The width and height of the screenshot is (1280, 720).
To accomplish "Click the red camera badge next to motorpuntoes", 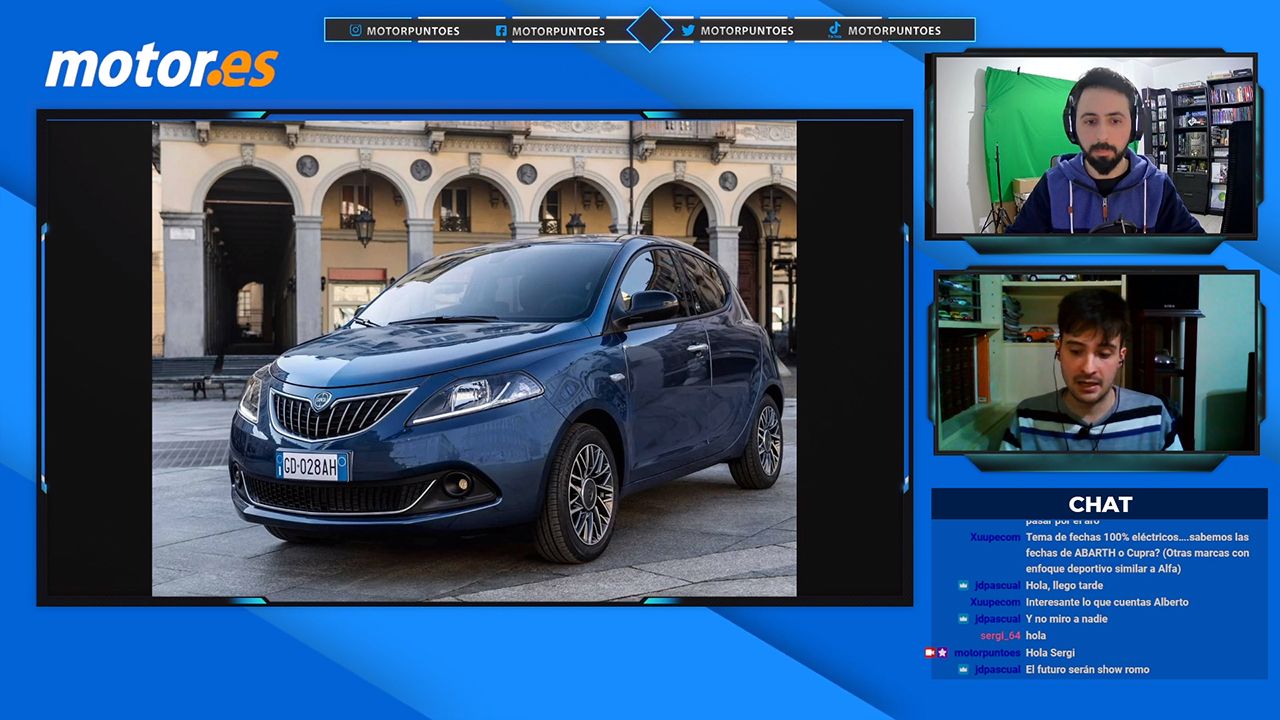I will [930, 652].
